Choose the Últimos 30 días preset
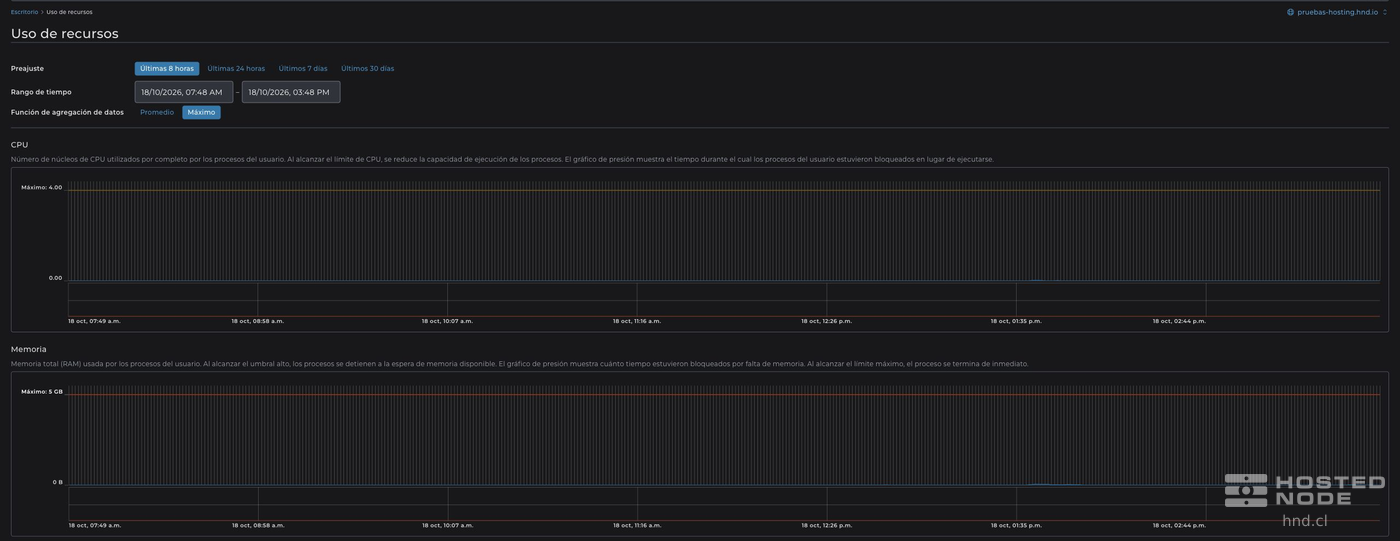Image resolution: width=1400 pixels, height=541 pixels. 367,69
